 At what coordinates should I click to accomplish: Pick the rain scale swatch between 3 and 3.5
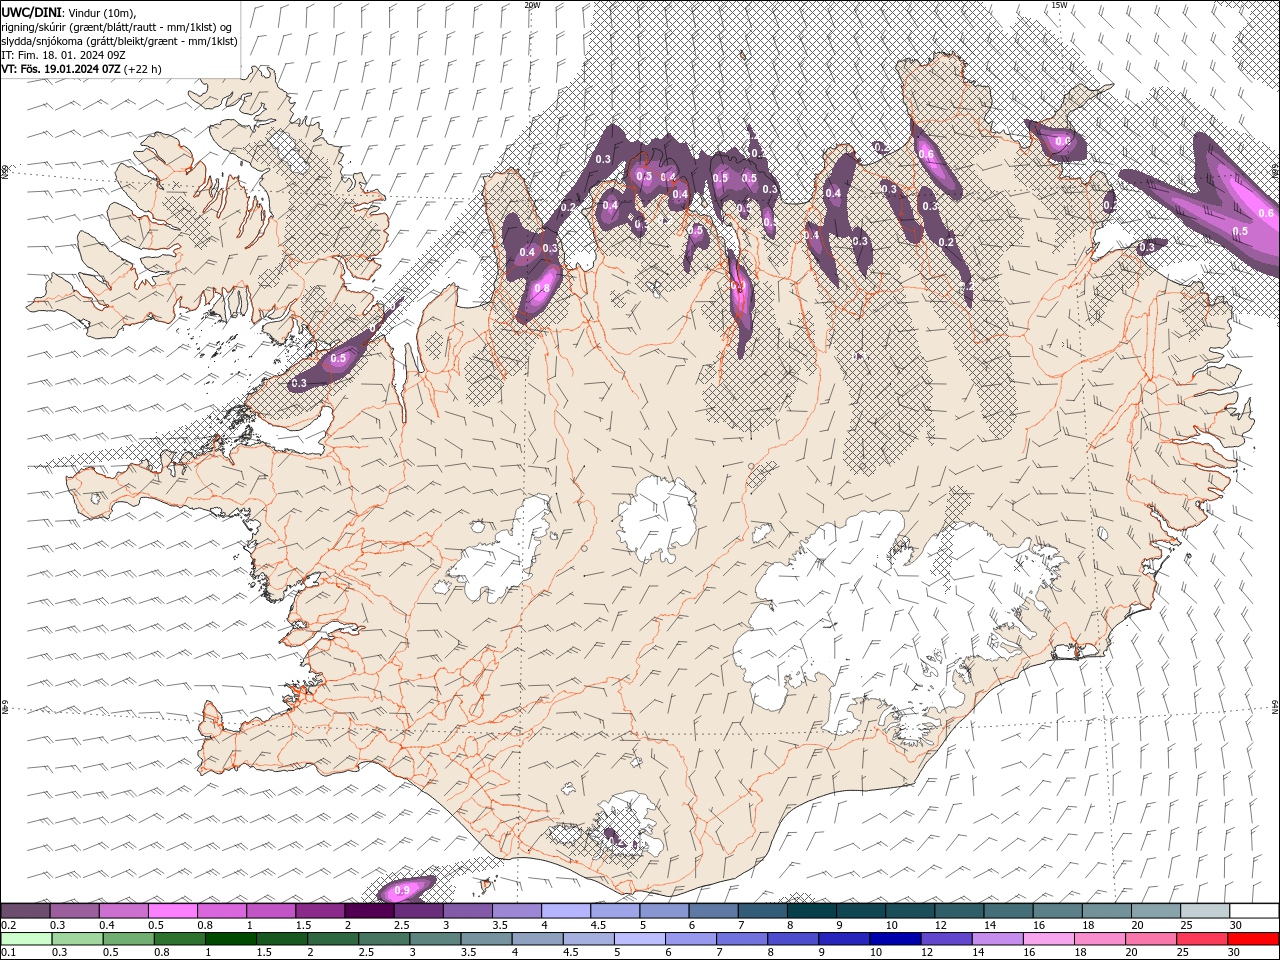click(x=436, y=939)
